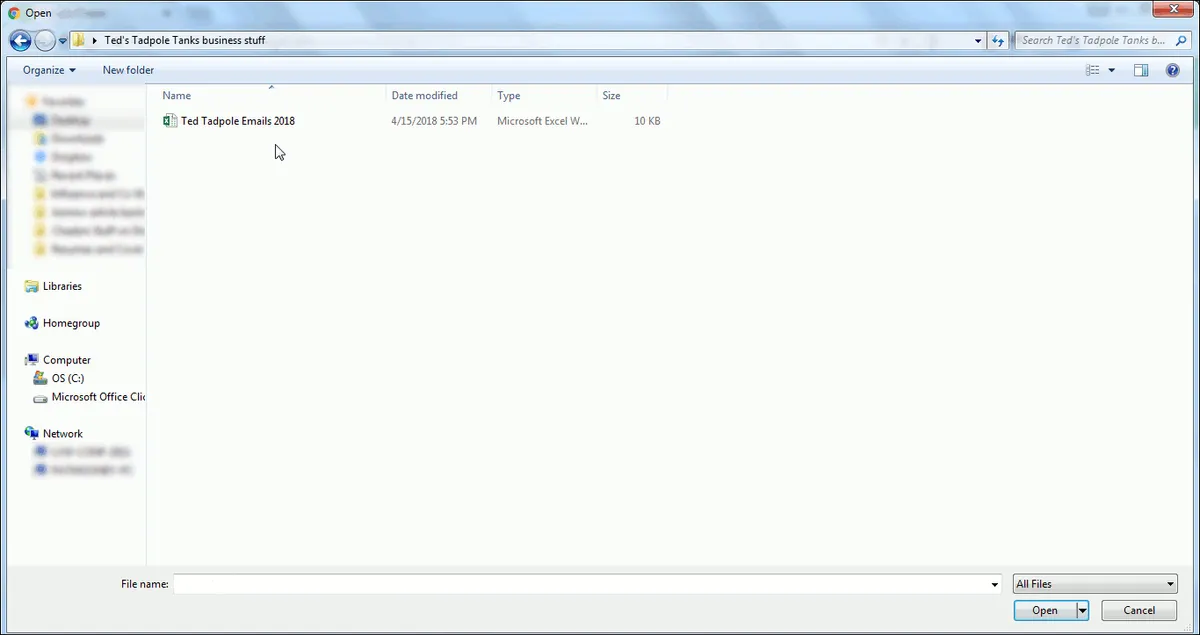Click the OS (C:) drive icon
The image size is (1200, 635).
pos(40,378)
